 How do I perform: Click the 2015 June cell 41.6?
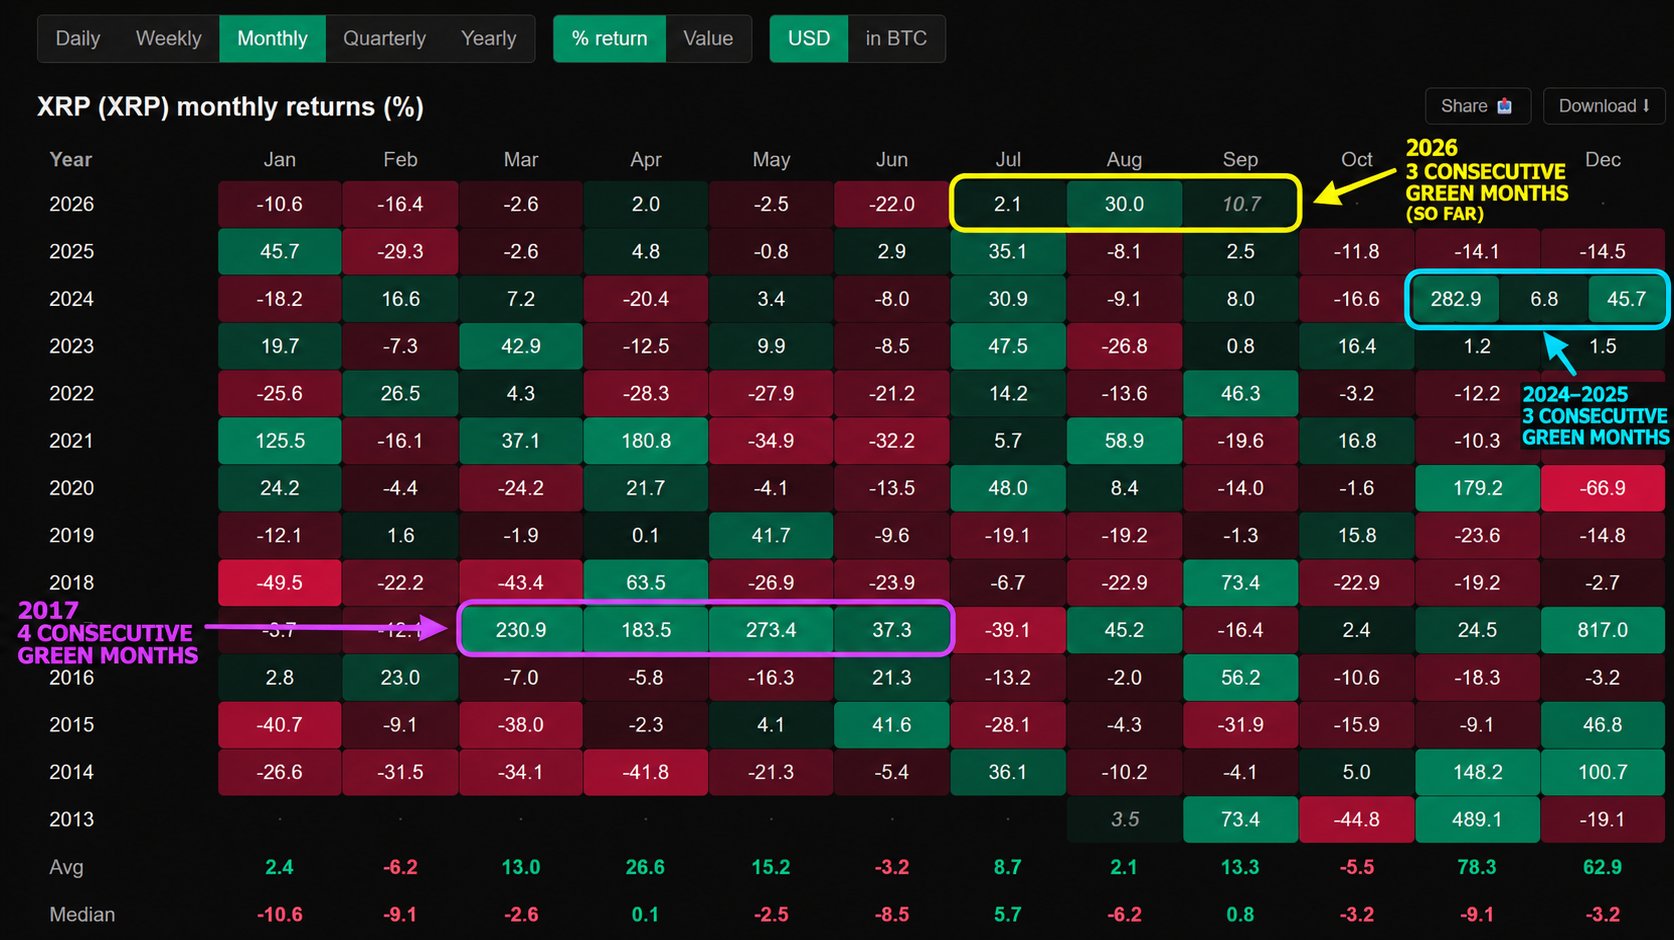(892, 725)
